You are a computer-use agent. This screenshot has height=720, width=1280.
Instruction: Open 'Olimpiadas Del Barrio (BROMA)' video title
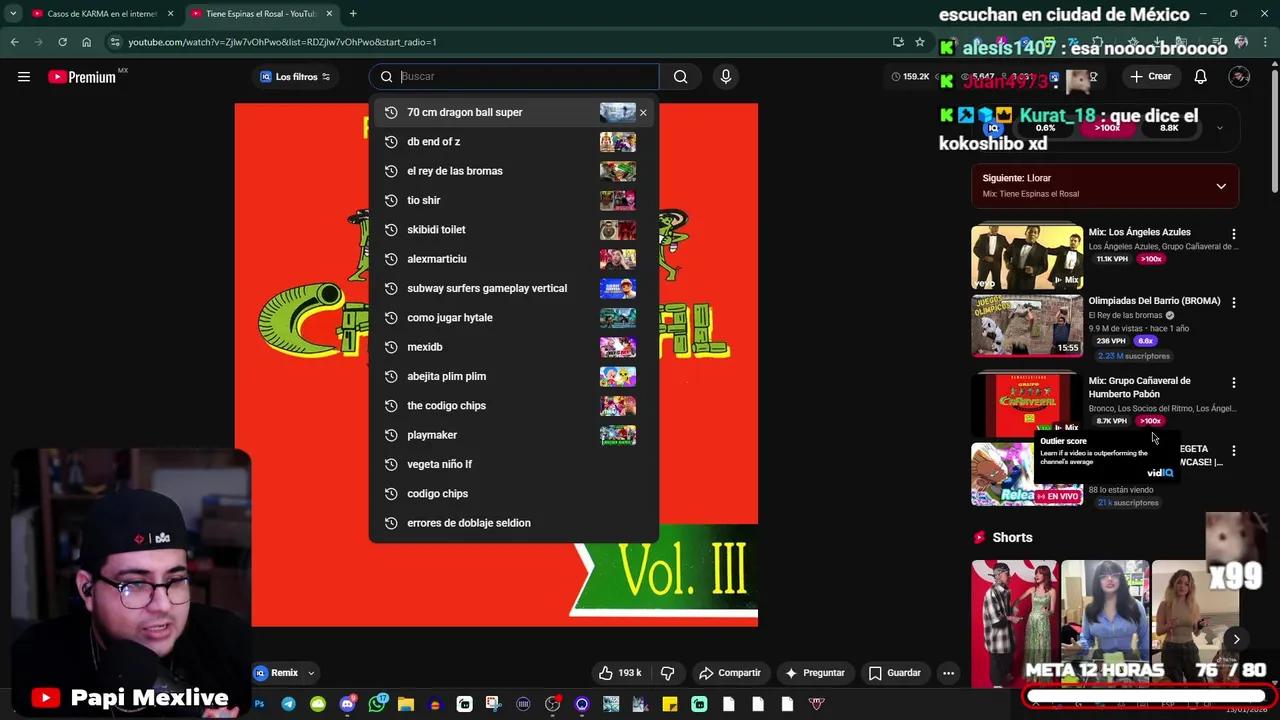1154,301
